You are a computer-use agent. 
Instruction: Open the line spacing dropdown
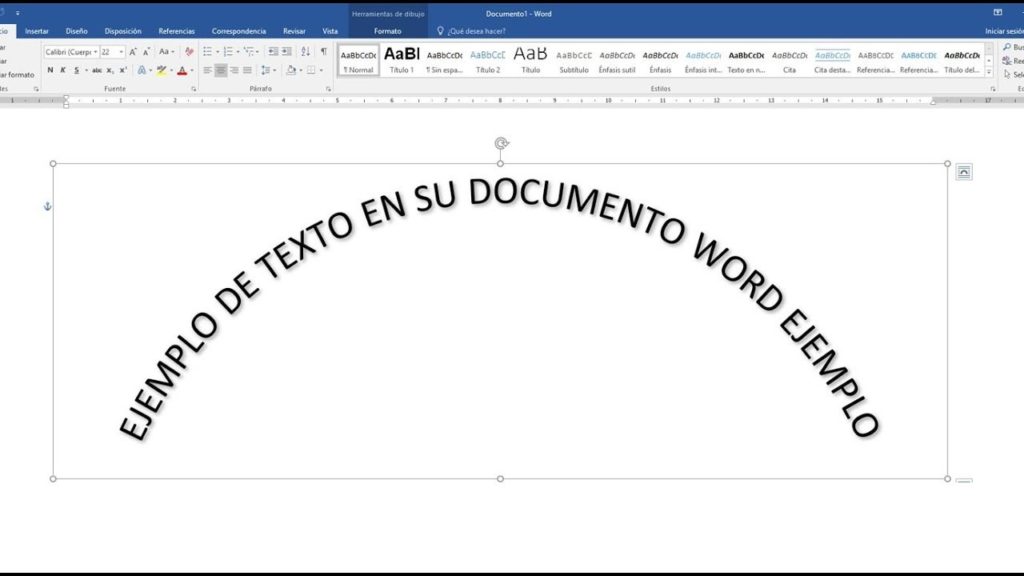[267, 70]
